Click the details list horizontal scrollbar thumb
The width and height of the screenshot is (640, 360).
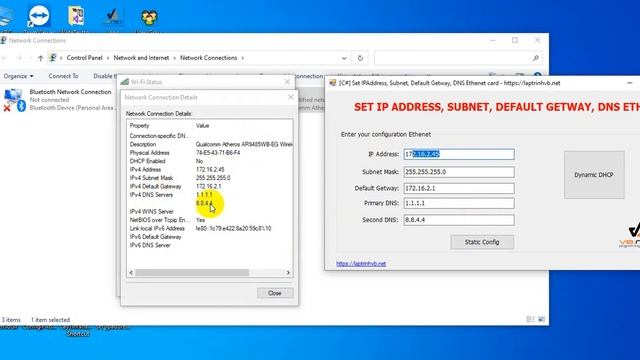[x=192, y=272]
